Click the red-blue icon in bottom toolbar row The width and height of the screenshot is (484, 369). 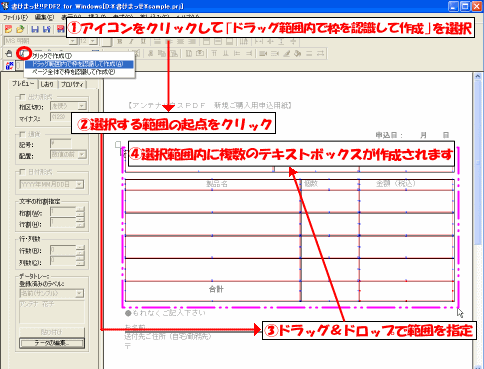coord(9,65)
